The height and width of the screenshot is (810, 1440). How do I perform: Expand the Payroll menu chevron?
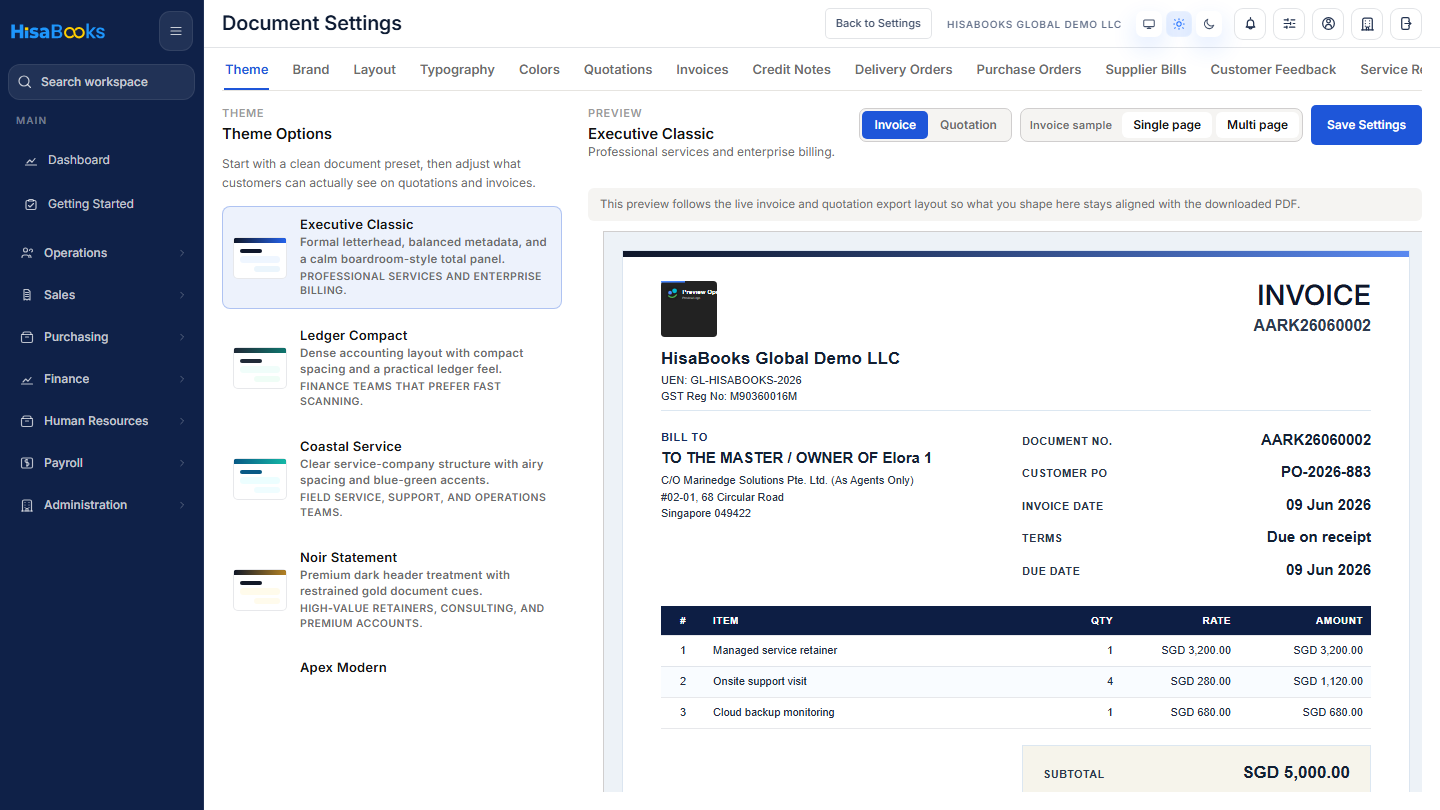(182, 463)
